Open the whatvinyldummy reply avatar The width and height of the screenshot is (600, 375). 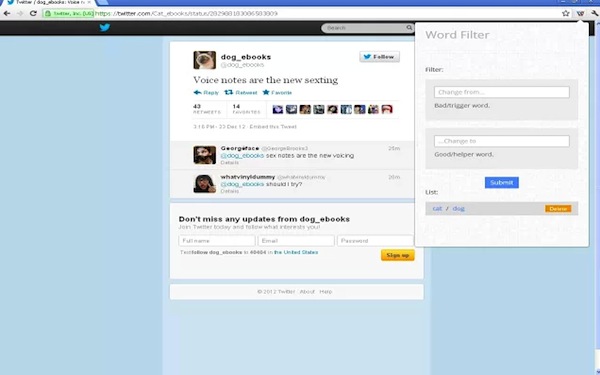[x=204, y=184]
